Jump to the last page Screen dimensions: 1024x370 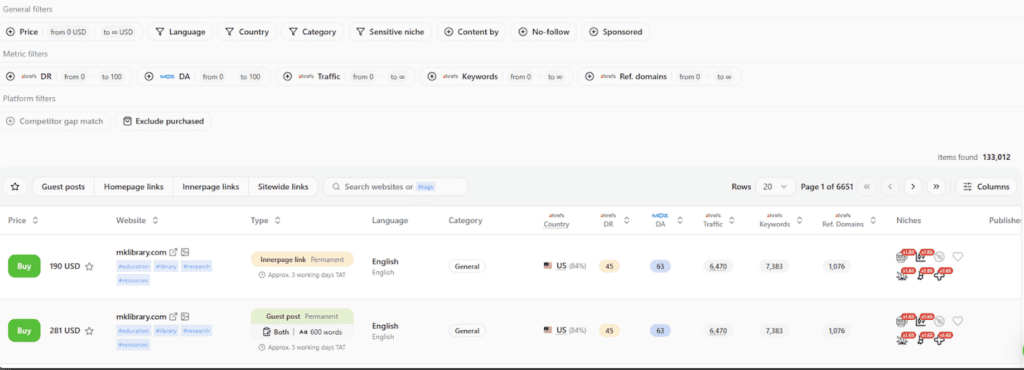(936, 187)
